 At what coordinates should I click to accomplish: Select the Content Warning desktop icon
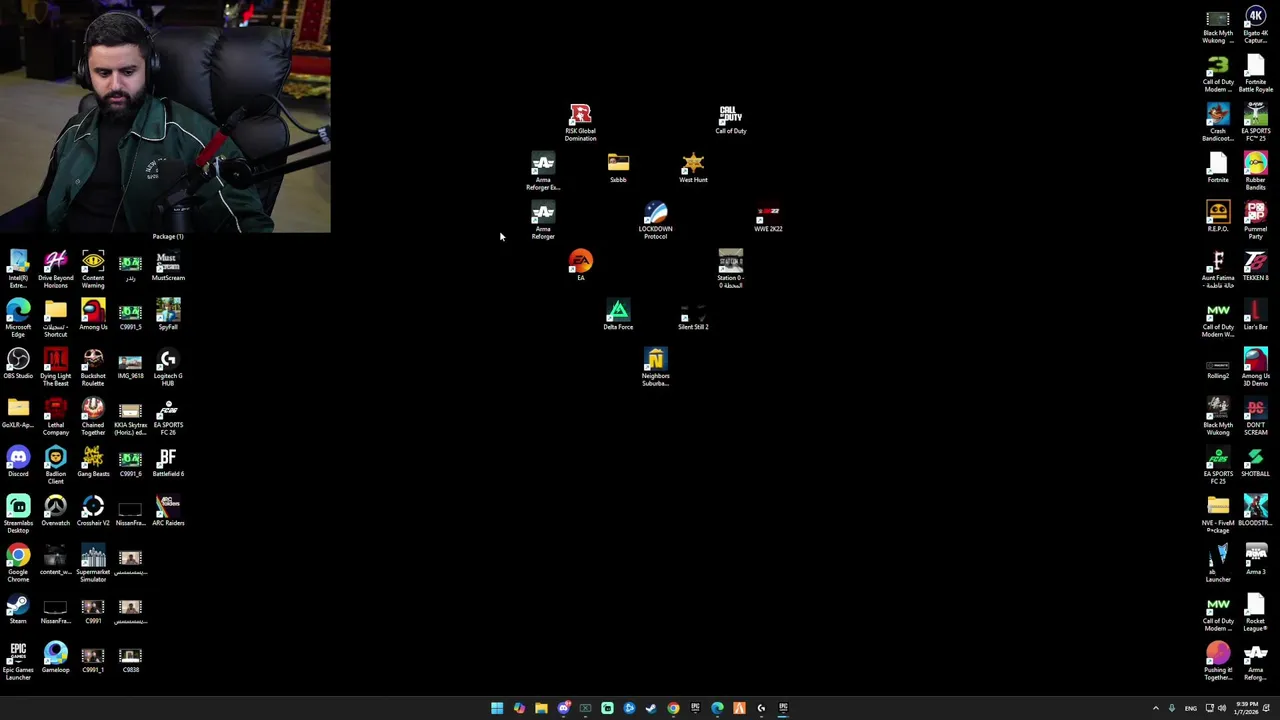coord(93,269)
